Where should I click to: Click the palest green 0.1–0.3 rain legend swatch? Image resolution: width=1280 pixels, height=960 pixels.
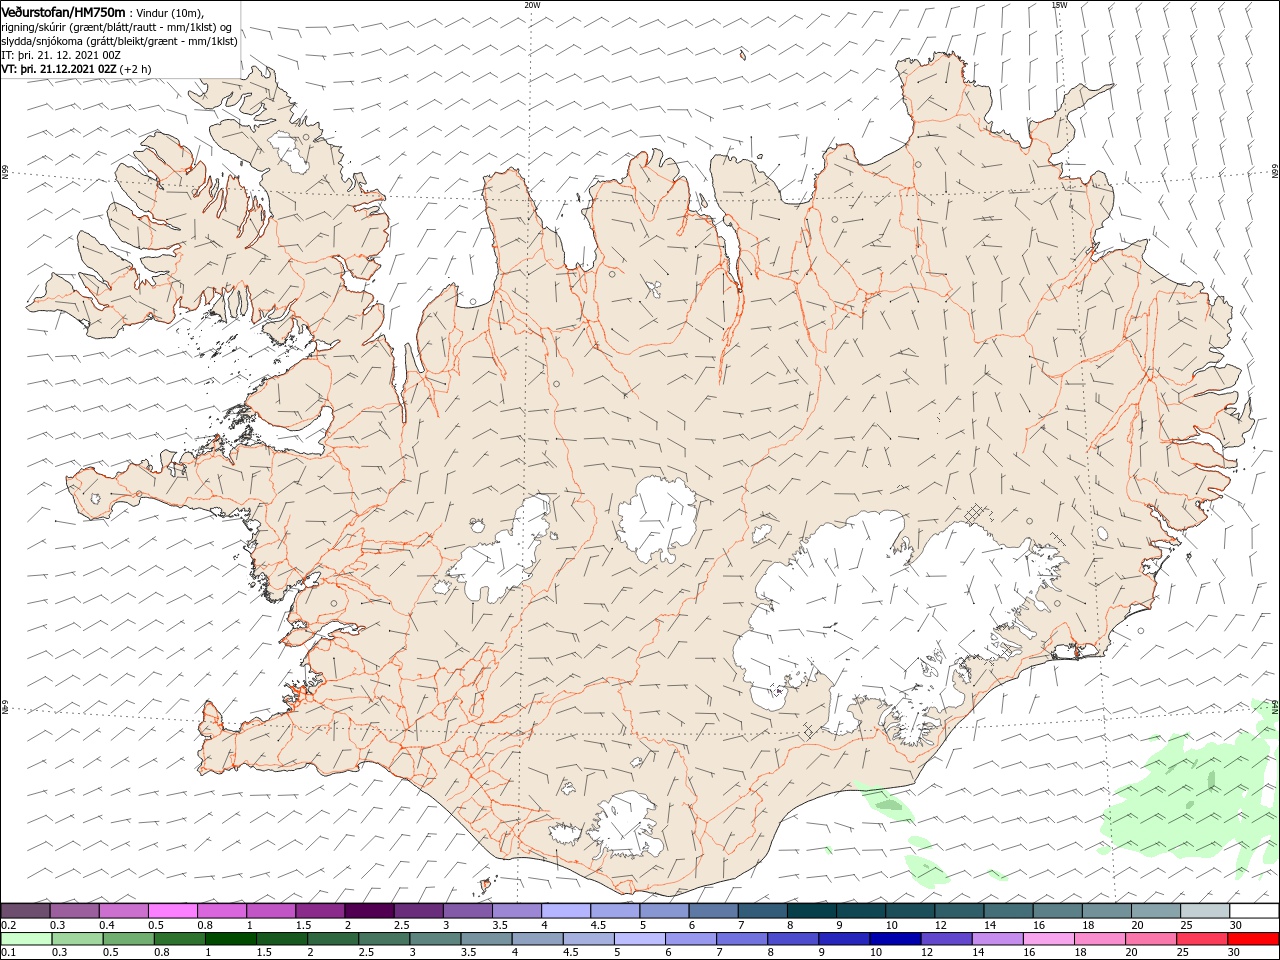pos(27,939)
